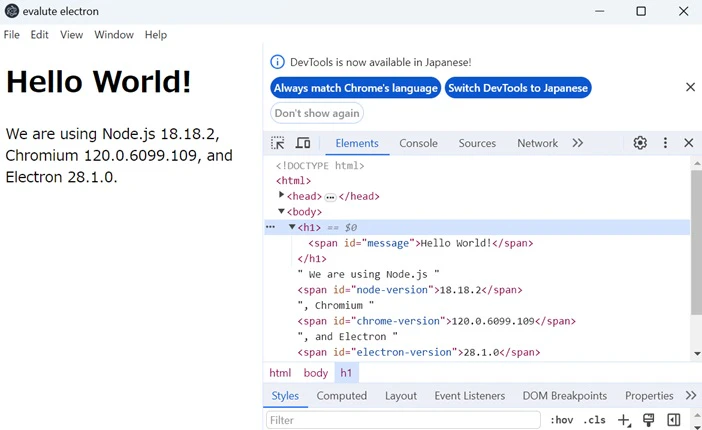Close the DevTools panel
Image resolution: width=702 pixels, height=430 pixels.
coord(689,143)
